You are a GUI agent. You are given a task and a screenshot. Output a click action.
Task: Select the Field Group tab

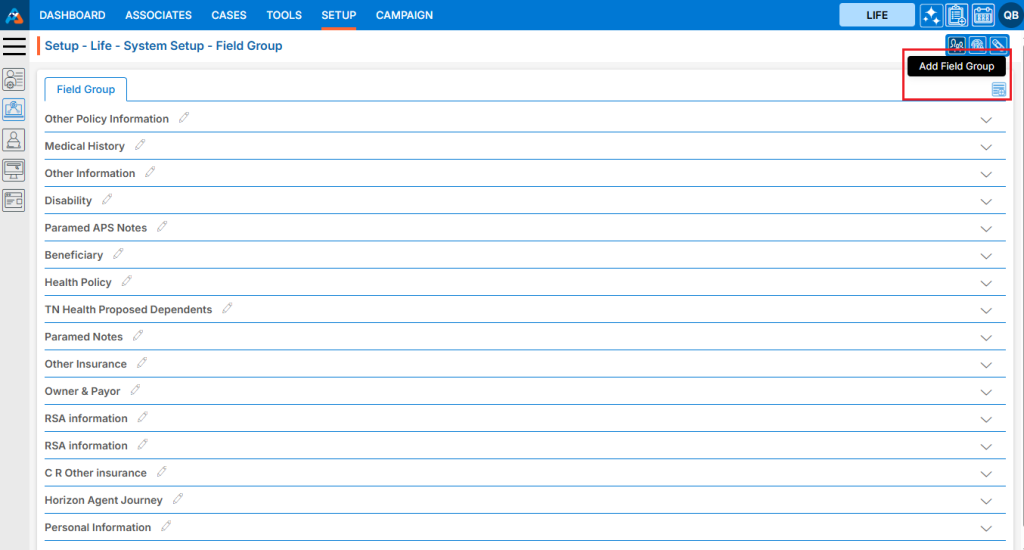[x=86, y=89]
